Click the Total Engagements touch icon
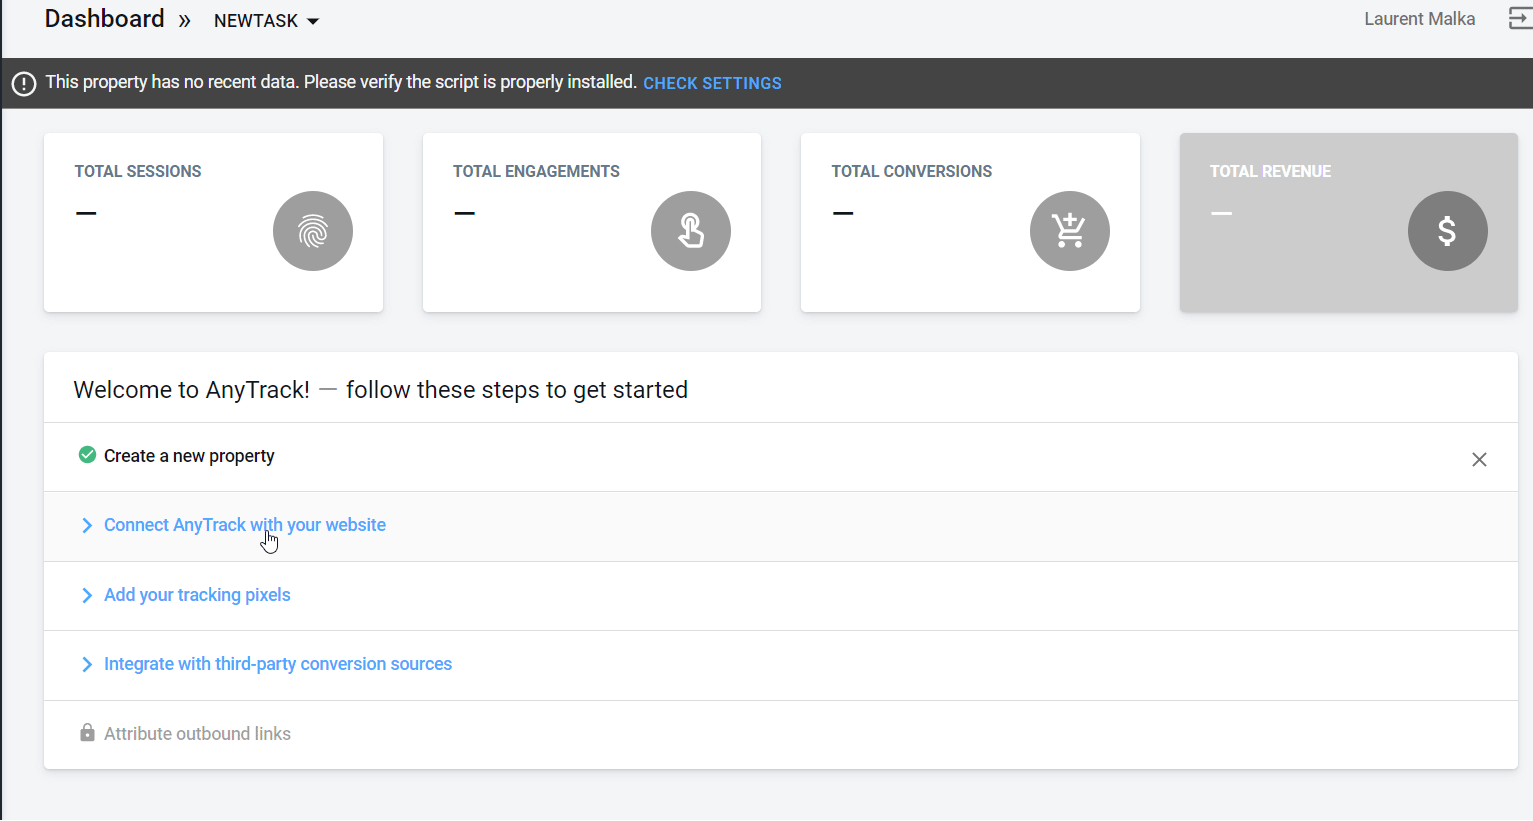Screen dimensions: 1533x821 coord(691,231)
